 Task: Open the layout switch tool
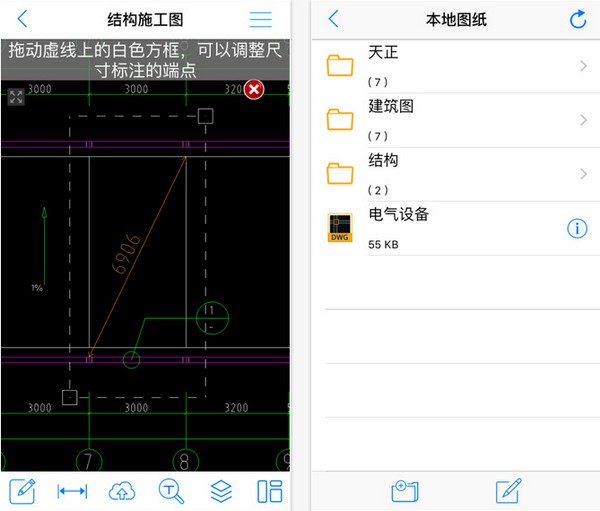(270, 491)
